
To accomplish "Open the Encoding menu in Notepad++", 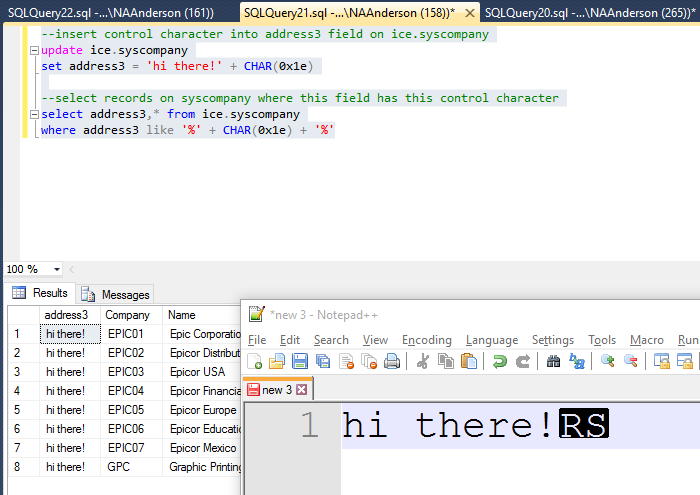I will coord(427,340).
